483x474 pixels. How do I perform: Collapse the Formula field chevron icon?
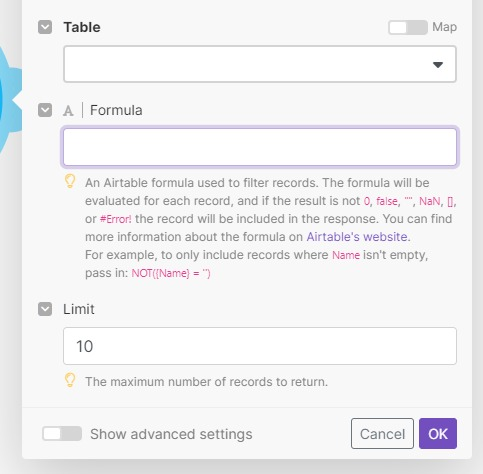45,110
